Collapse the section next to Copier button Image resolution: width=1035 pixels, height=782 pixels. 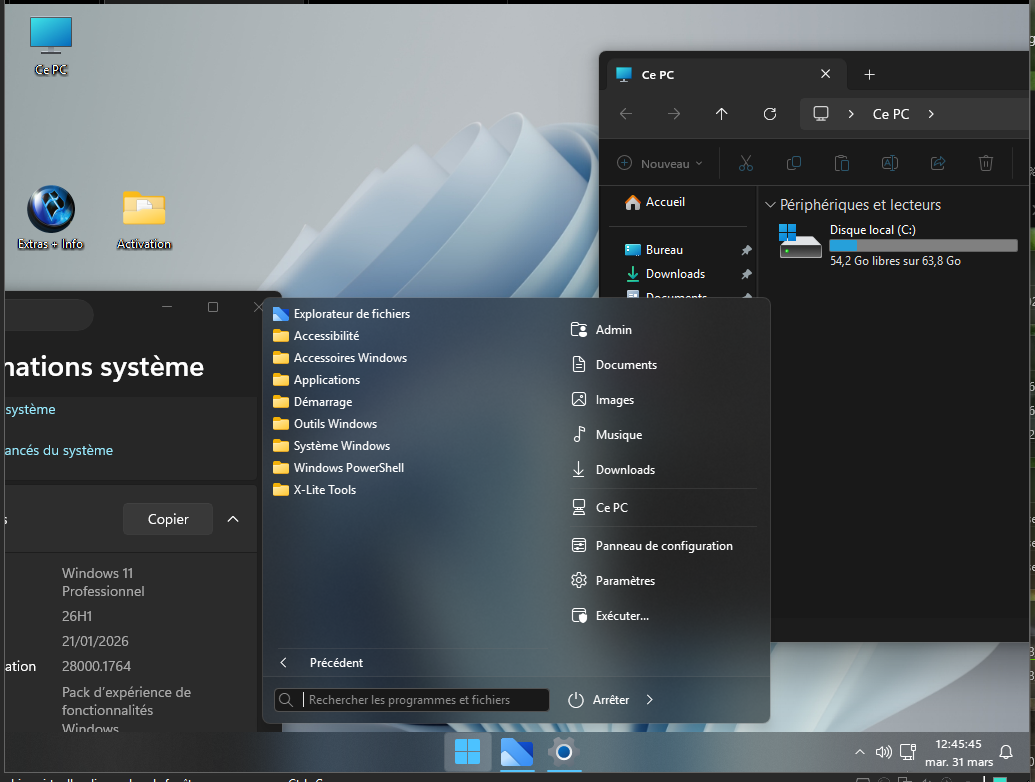click(x=233, y=519)
